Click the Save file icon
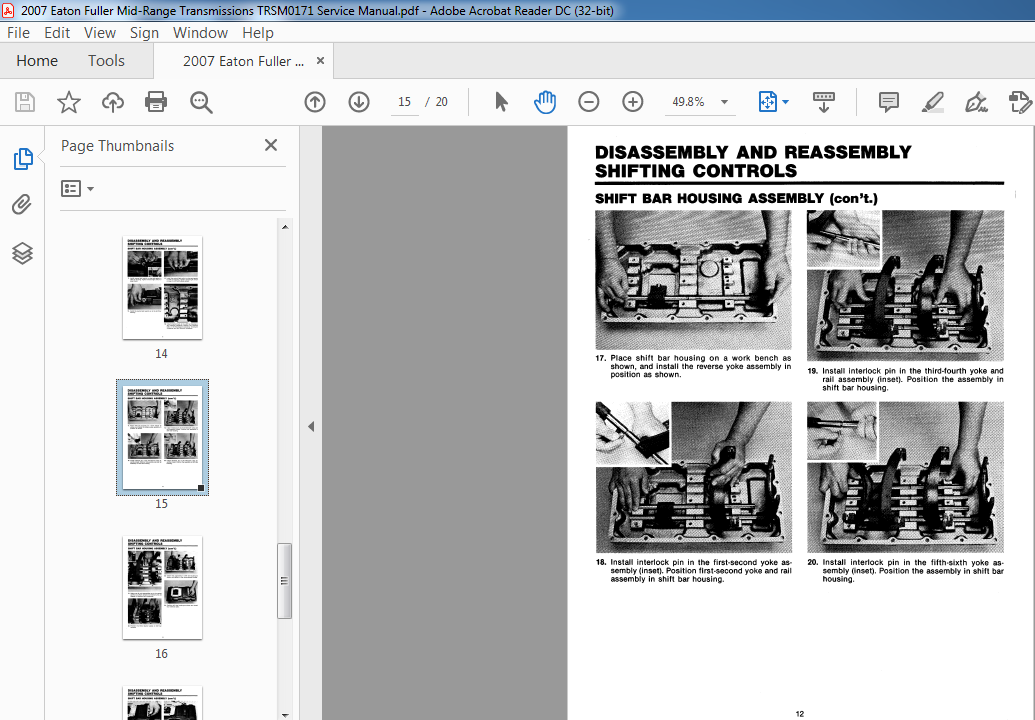The width and height of the screenshot is (1035, 720). [24, 102]
